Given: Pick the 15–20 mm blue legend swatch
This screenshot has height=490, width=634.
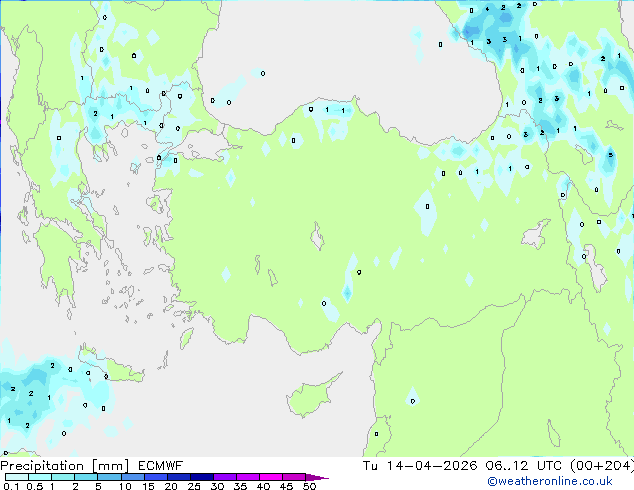Looking at the screenshot, I should tap(156, 477).
